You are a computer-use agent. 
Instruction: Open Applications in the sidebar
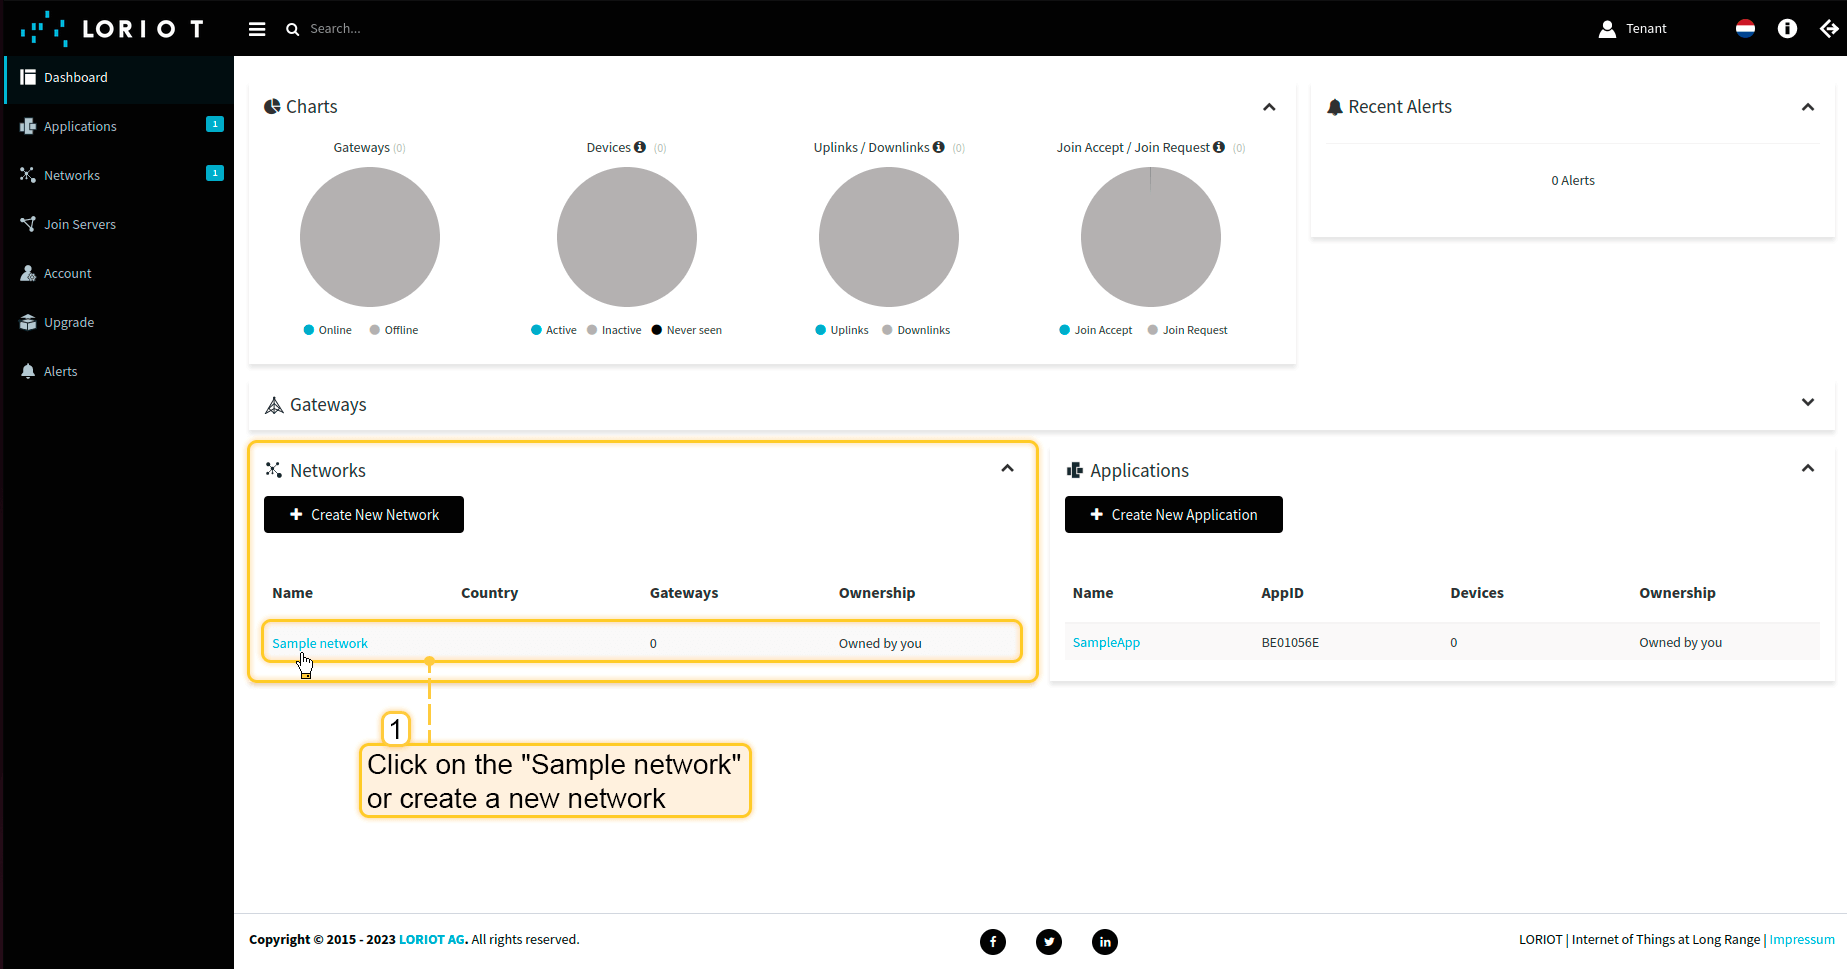coord(80,126)
